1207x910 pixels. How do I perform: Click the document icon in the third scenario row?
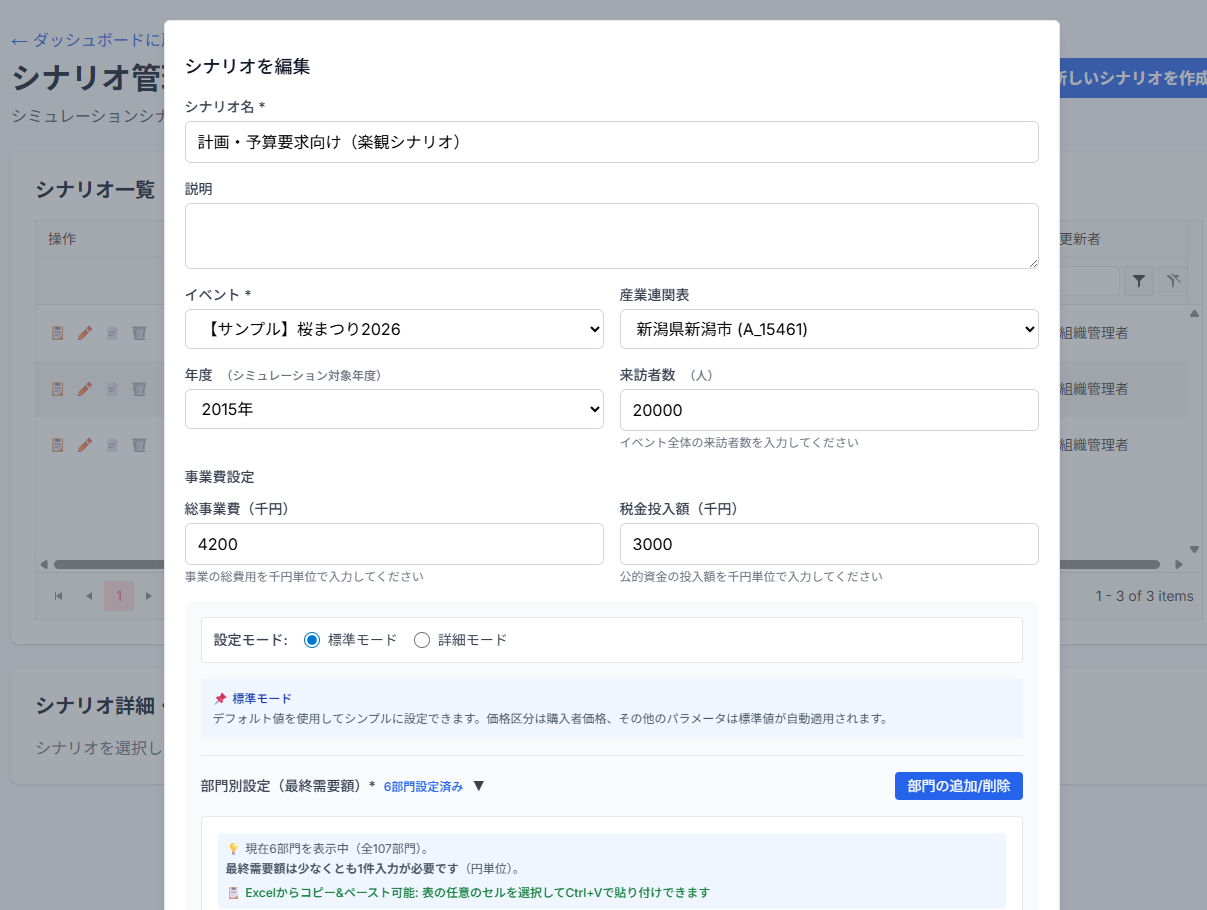pos(112,444)
